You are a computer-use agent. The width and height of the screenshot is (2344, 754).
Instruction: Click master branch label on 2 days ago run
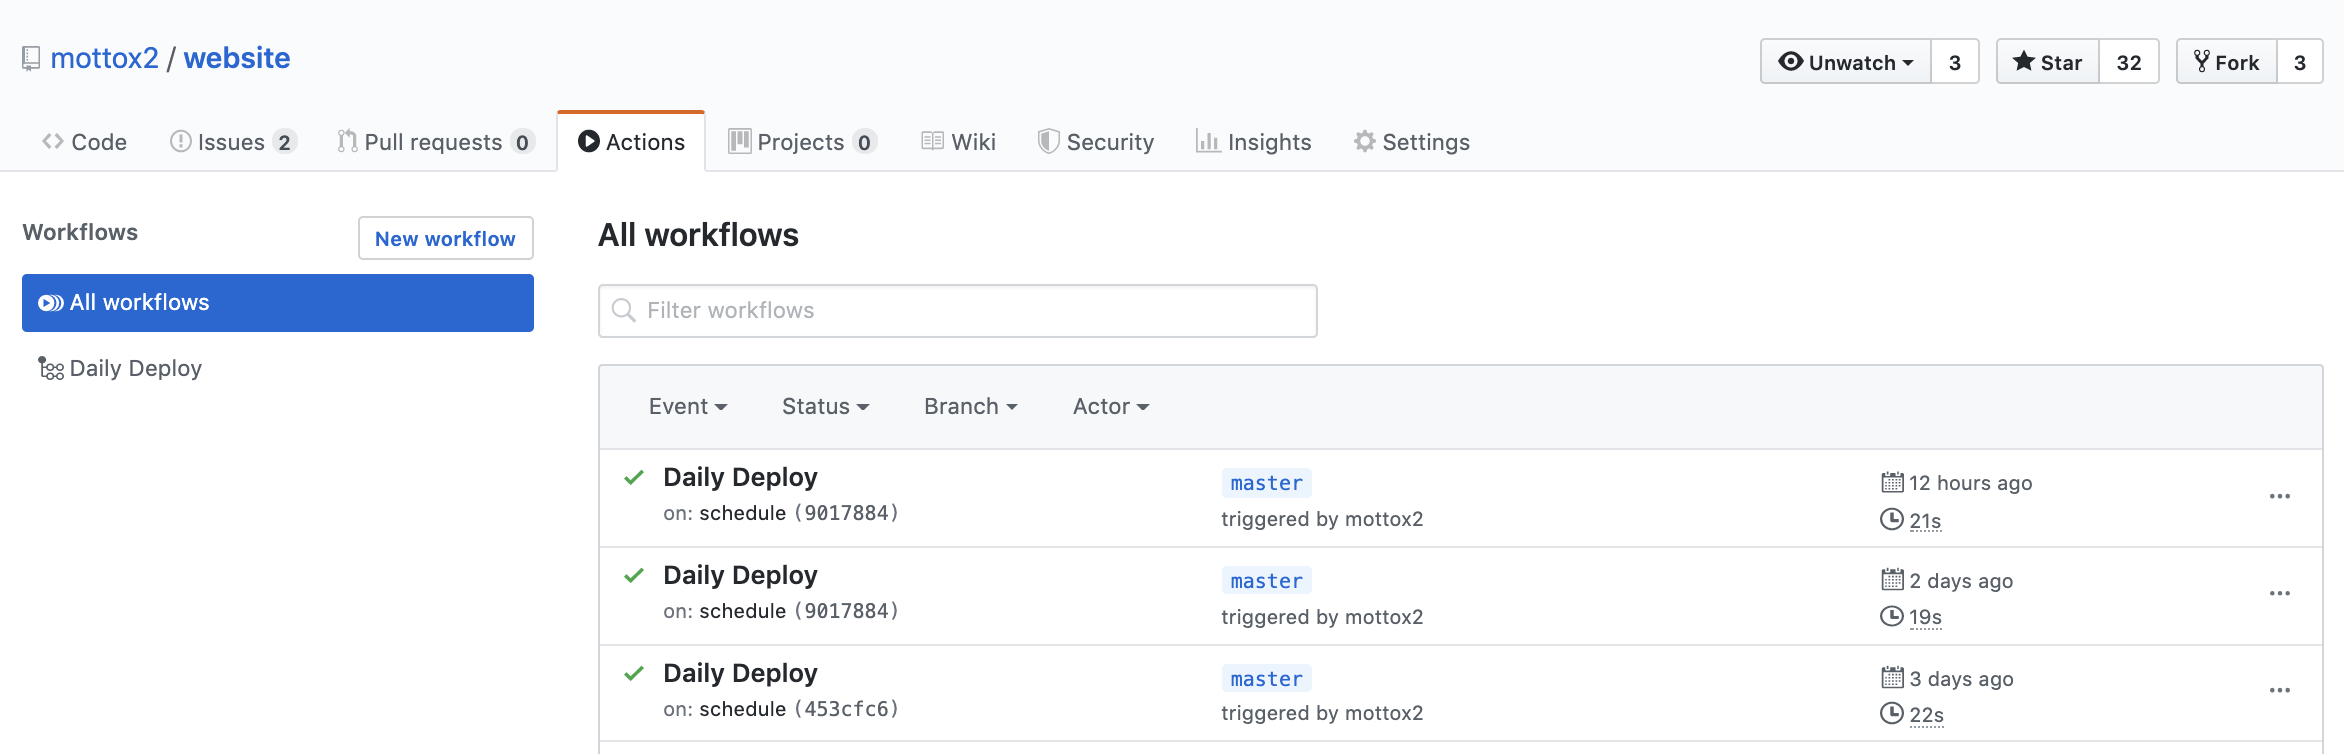(1267, 581)
